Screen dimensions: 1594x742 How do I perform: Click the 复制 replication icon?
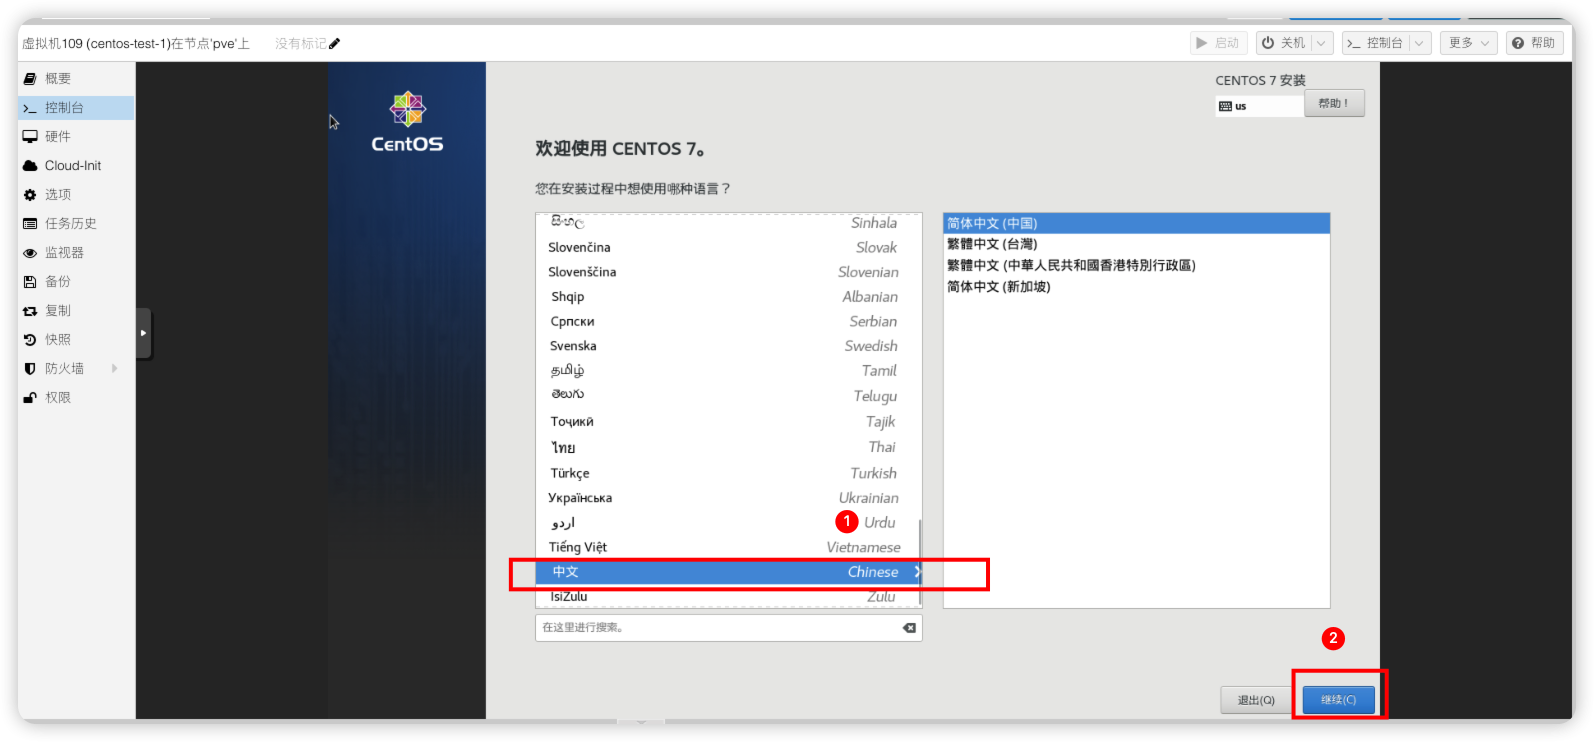[x=30, y=311]
